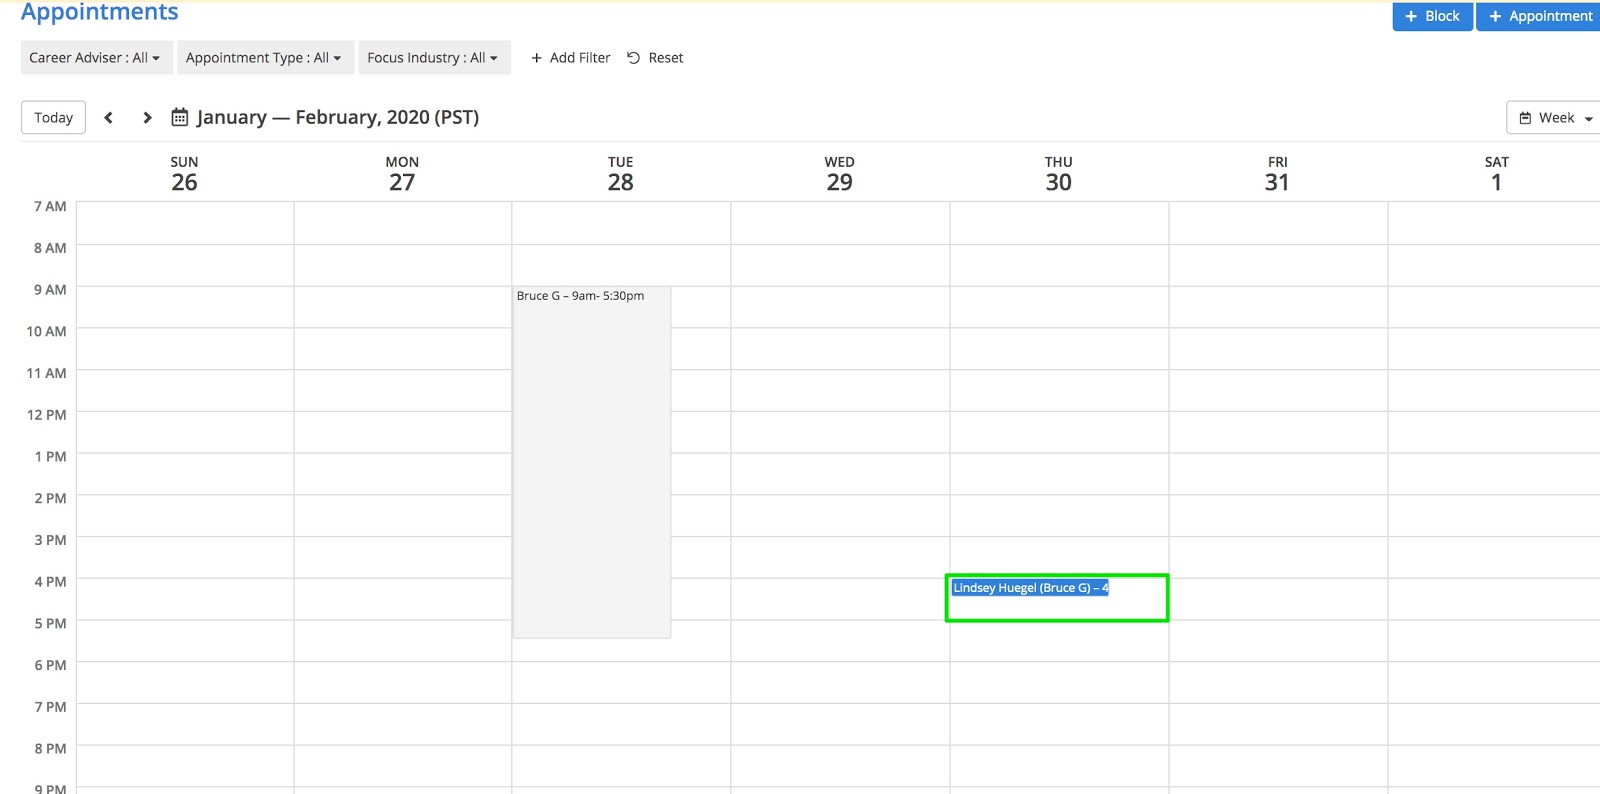Screen dimensions: 1600x794
Task: Open the Week view selector
Action: coord(1555,118)
